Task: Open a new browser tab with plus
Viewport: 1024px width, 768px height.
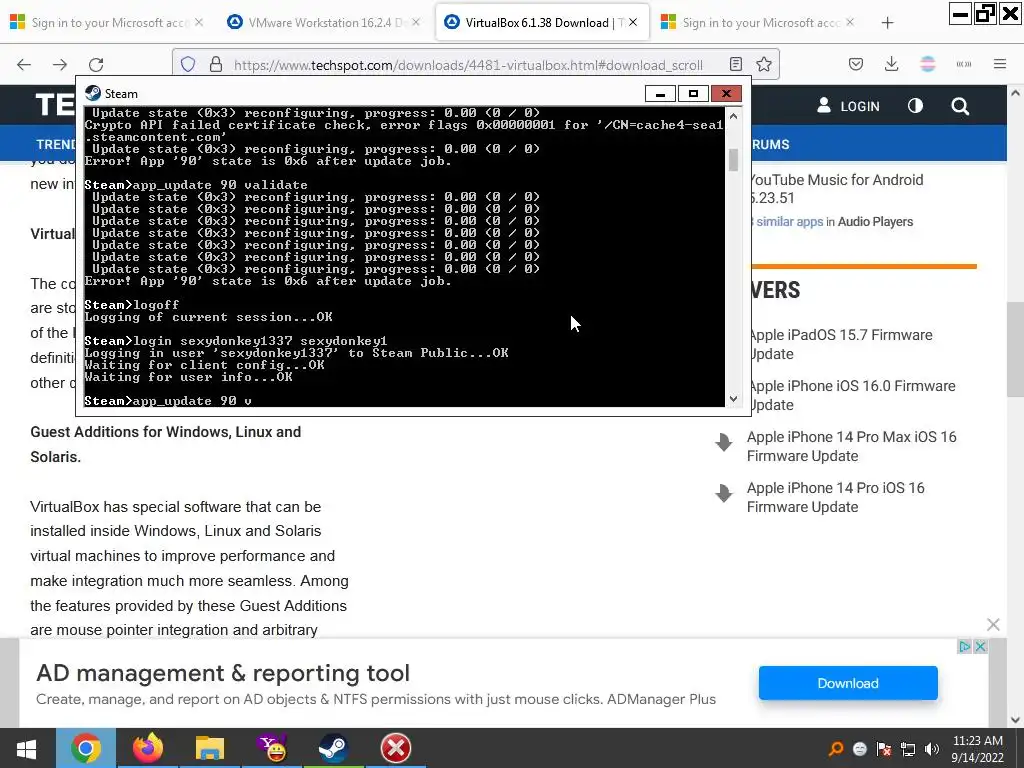Action: [887, 23]
